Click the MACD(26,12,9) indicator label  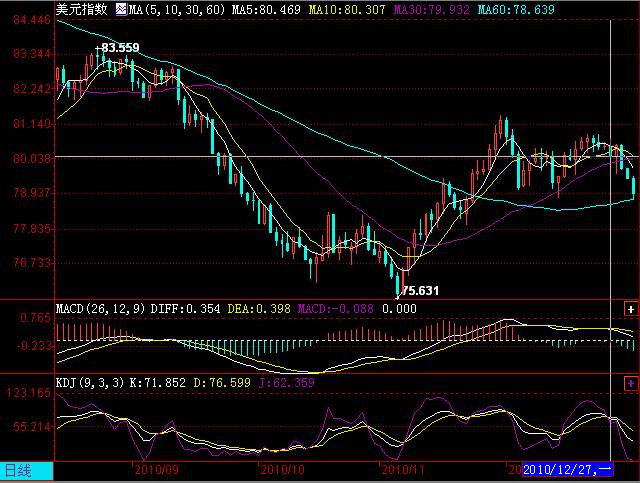tap(100, 309)
